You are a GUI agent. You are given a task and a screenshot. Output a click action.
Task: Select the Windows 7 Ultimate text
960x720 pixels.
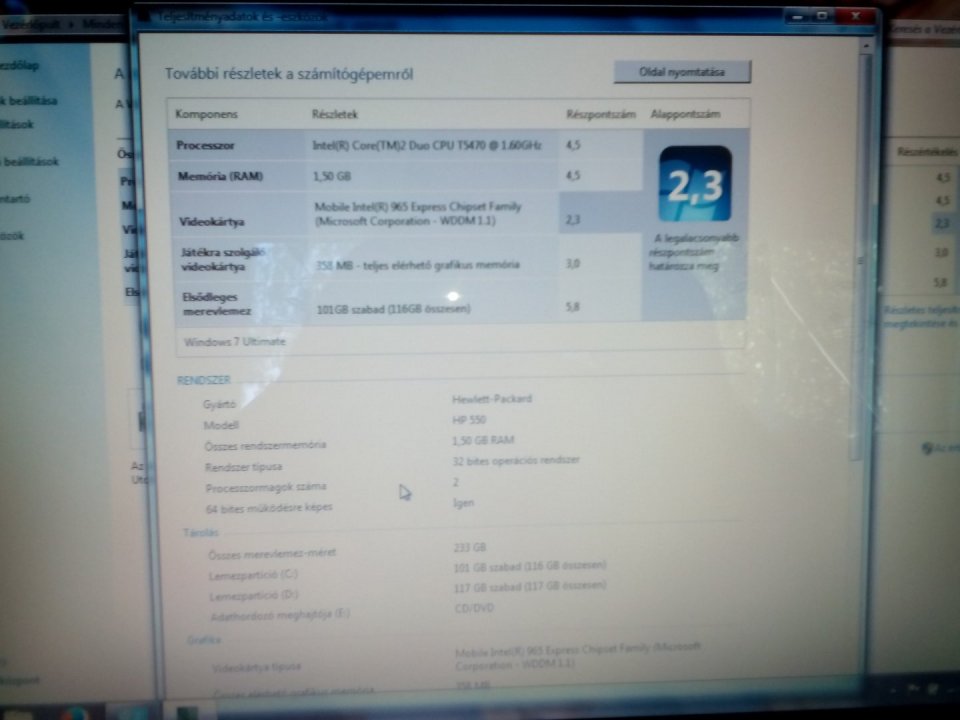point(234,342)
